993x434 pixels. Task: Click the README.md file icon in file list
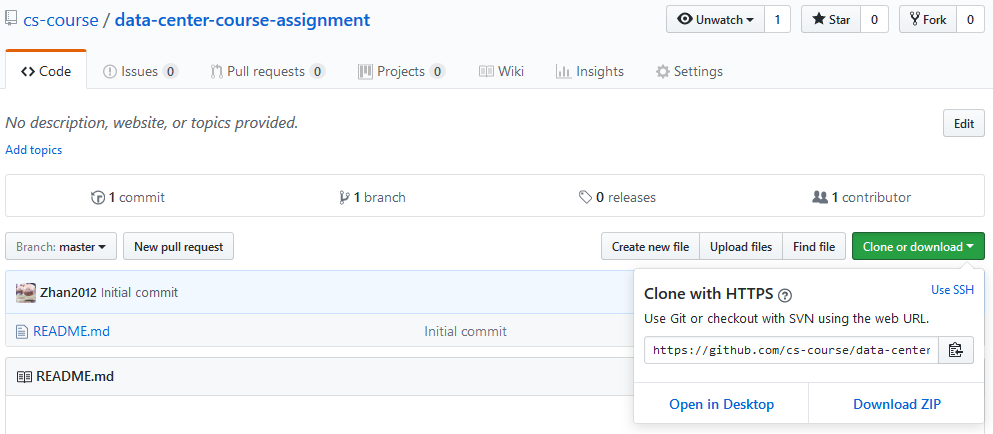22,331
